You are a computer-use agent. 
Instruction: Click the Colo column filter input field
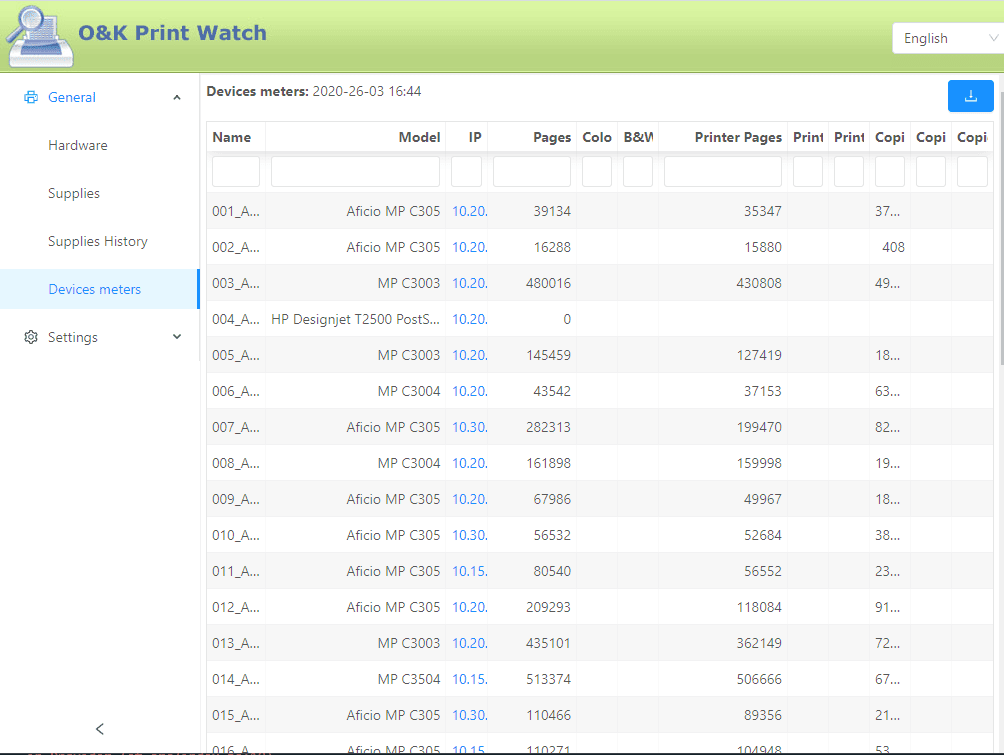tap(597, 172)
